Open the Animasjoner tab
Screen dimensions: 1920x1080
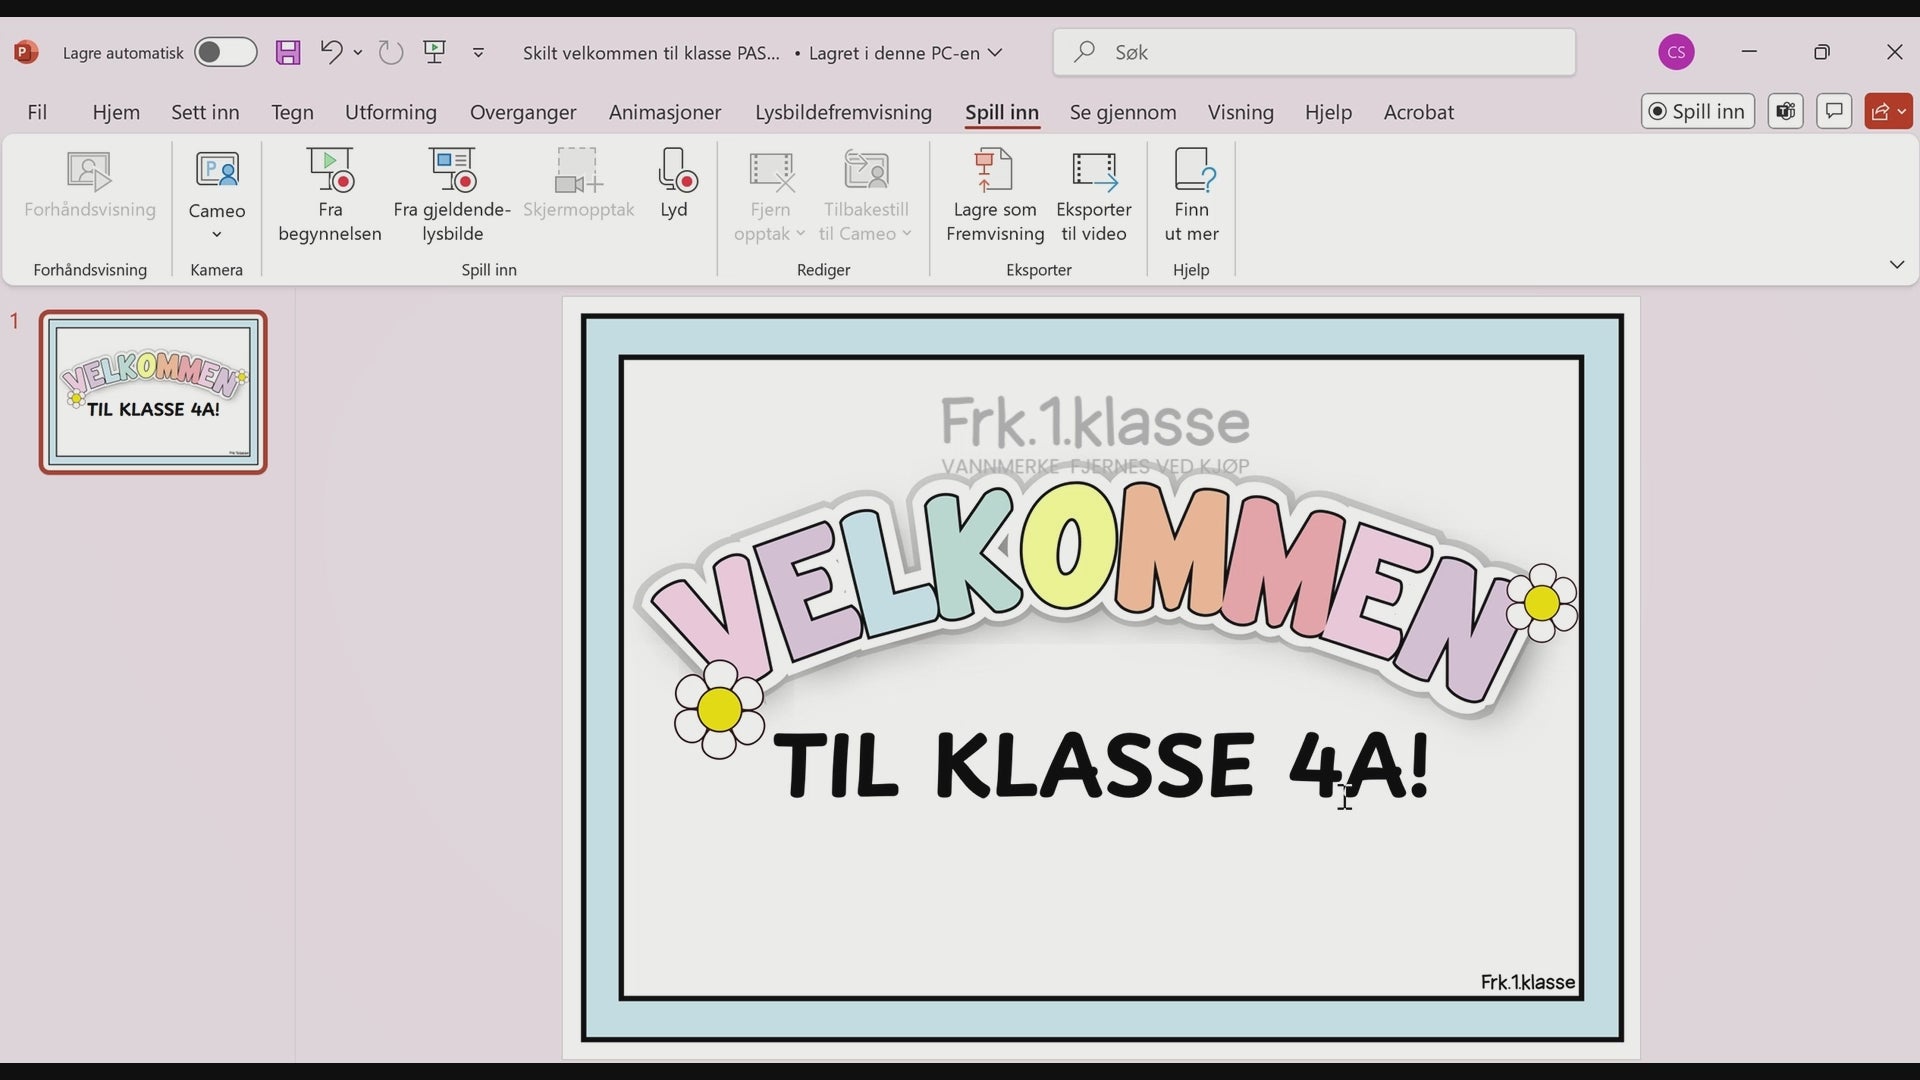[x=665, y=112]
